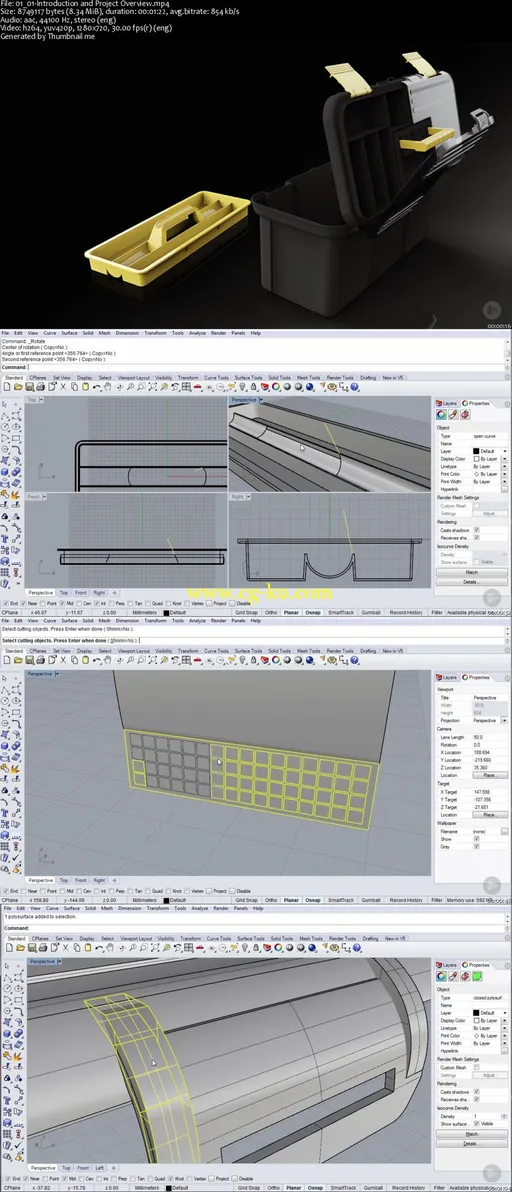Toggle Receives shadows checkbox in bottom frame Properties

coord(476,1098)
